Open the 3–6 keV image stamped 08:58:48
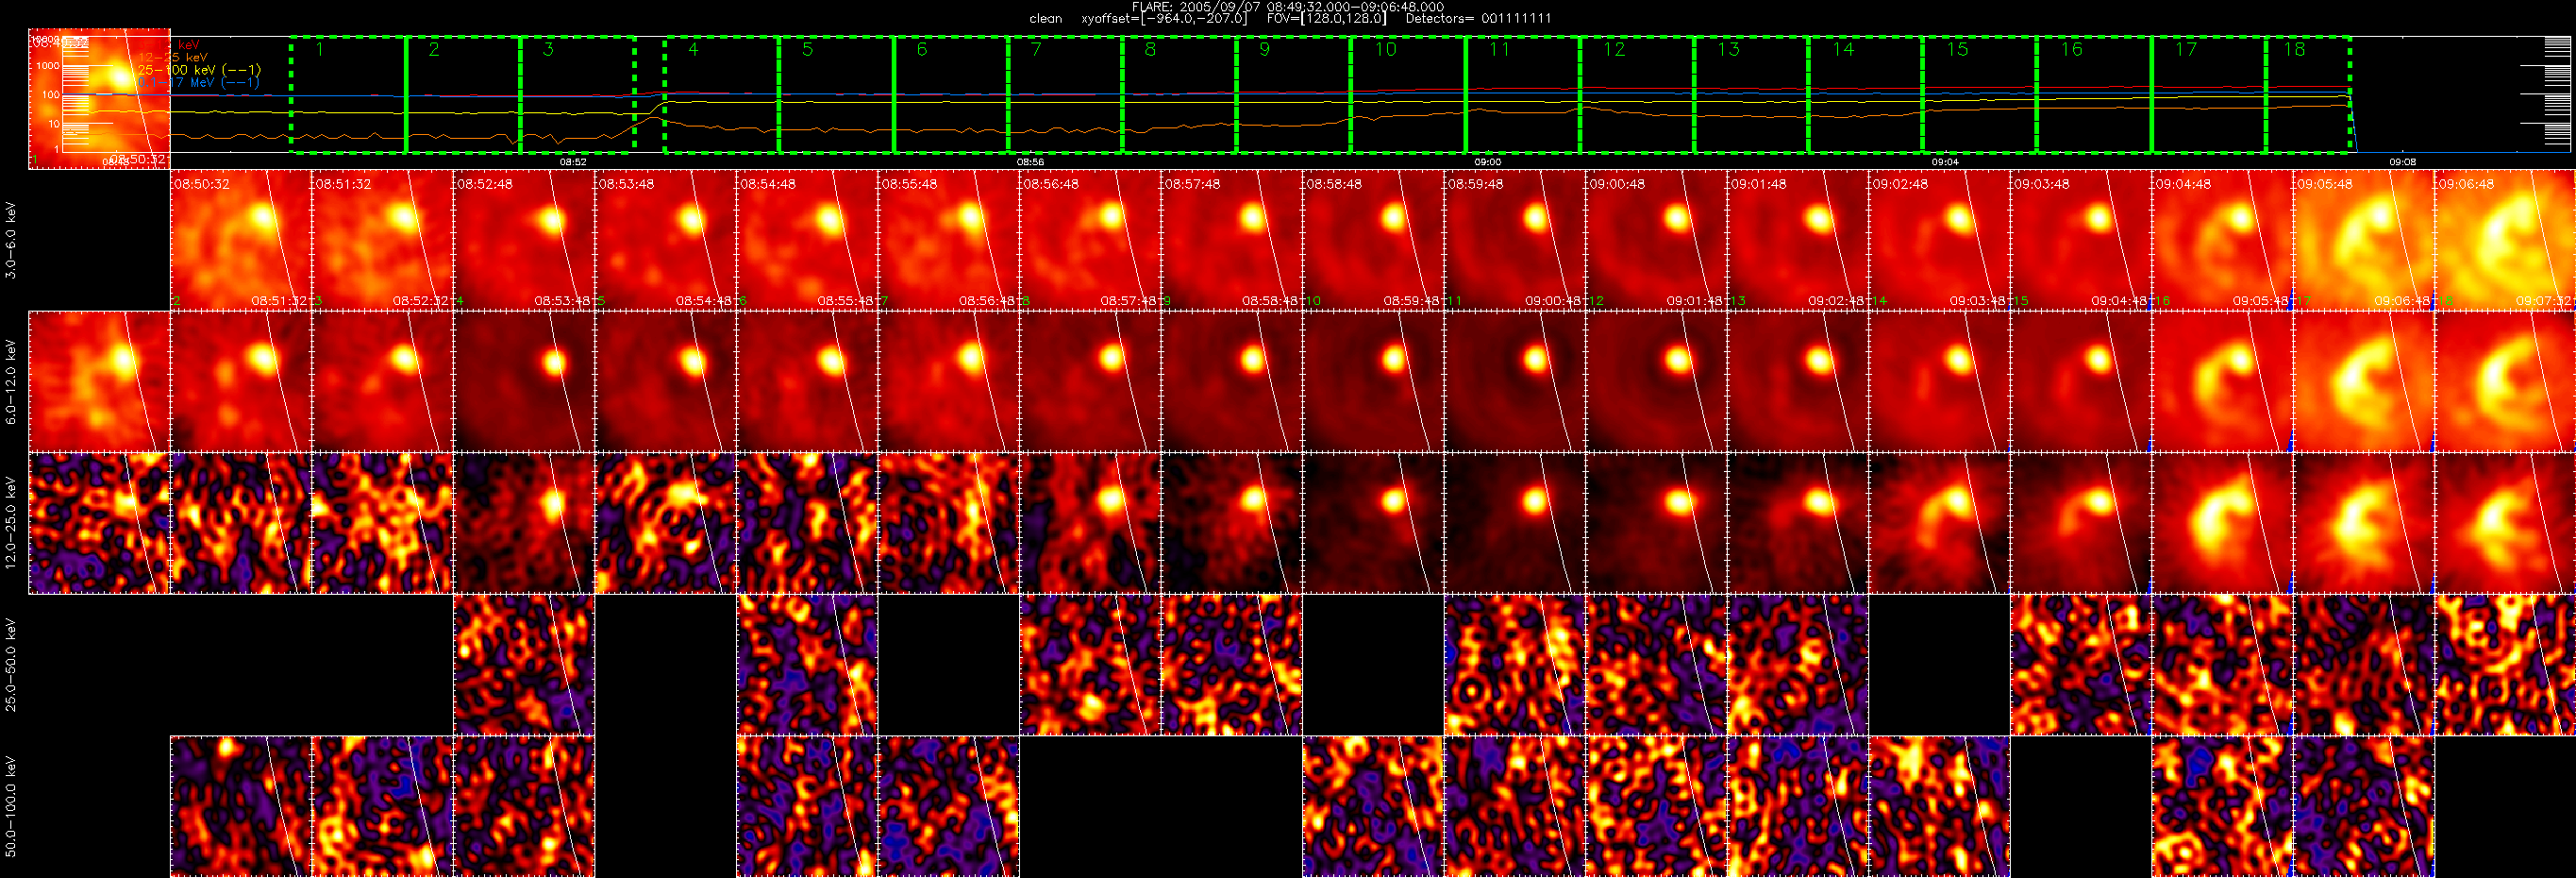This screenshot has height=878, width=2576. (x=1373, y=240)
